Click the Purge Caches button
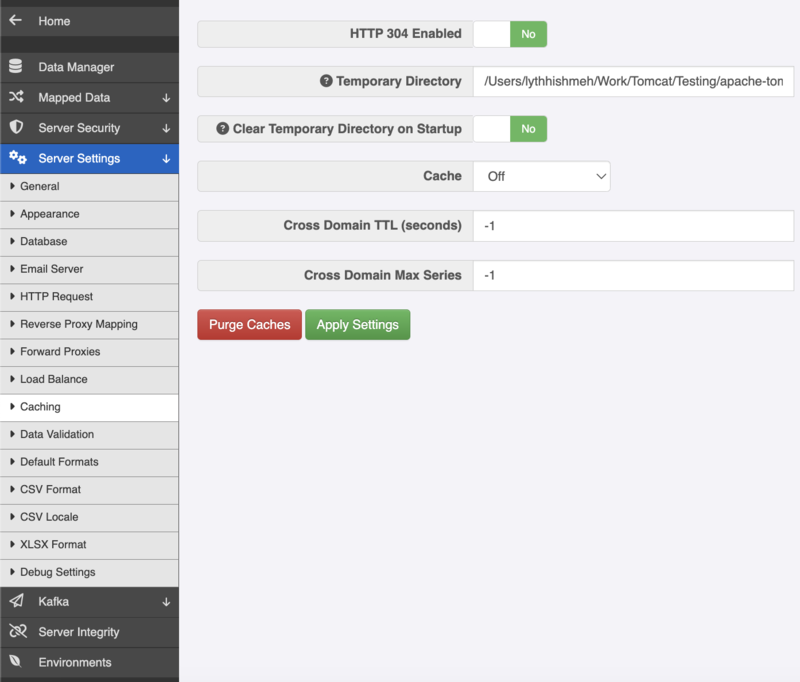800x682 pixels. coord(248,324)
